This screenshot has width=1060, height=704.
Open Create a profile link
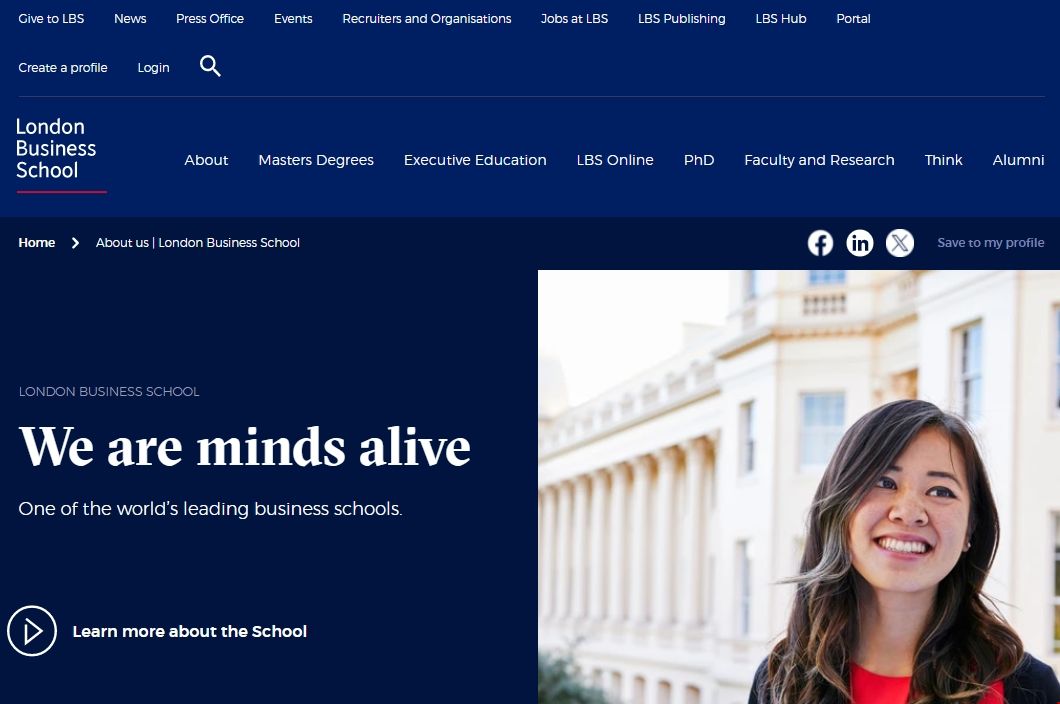63,68
